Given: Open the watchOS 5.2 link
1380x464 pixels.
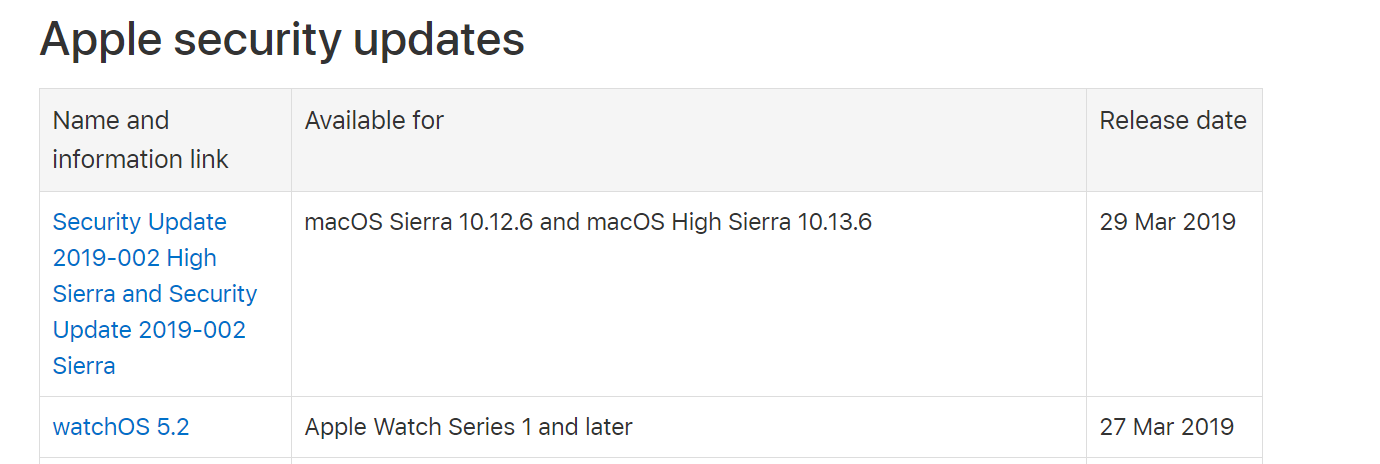Looking at the screenshot, I should [120, 427].
